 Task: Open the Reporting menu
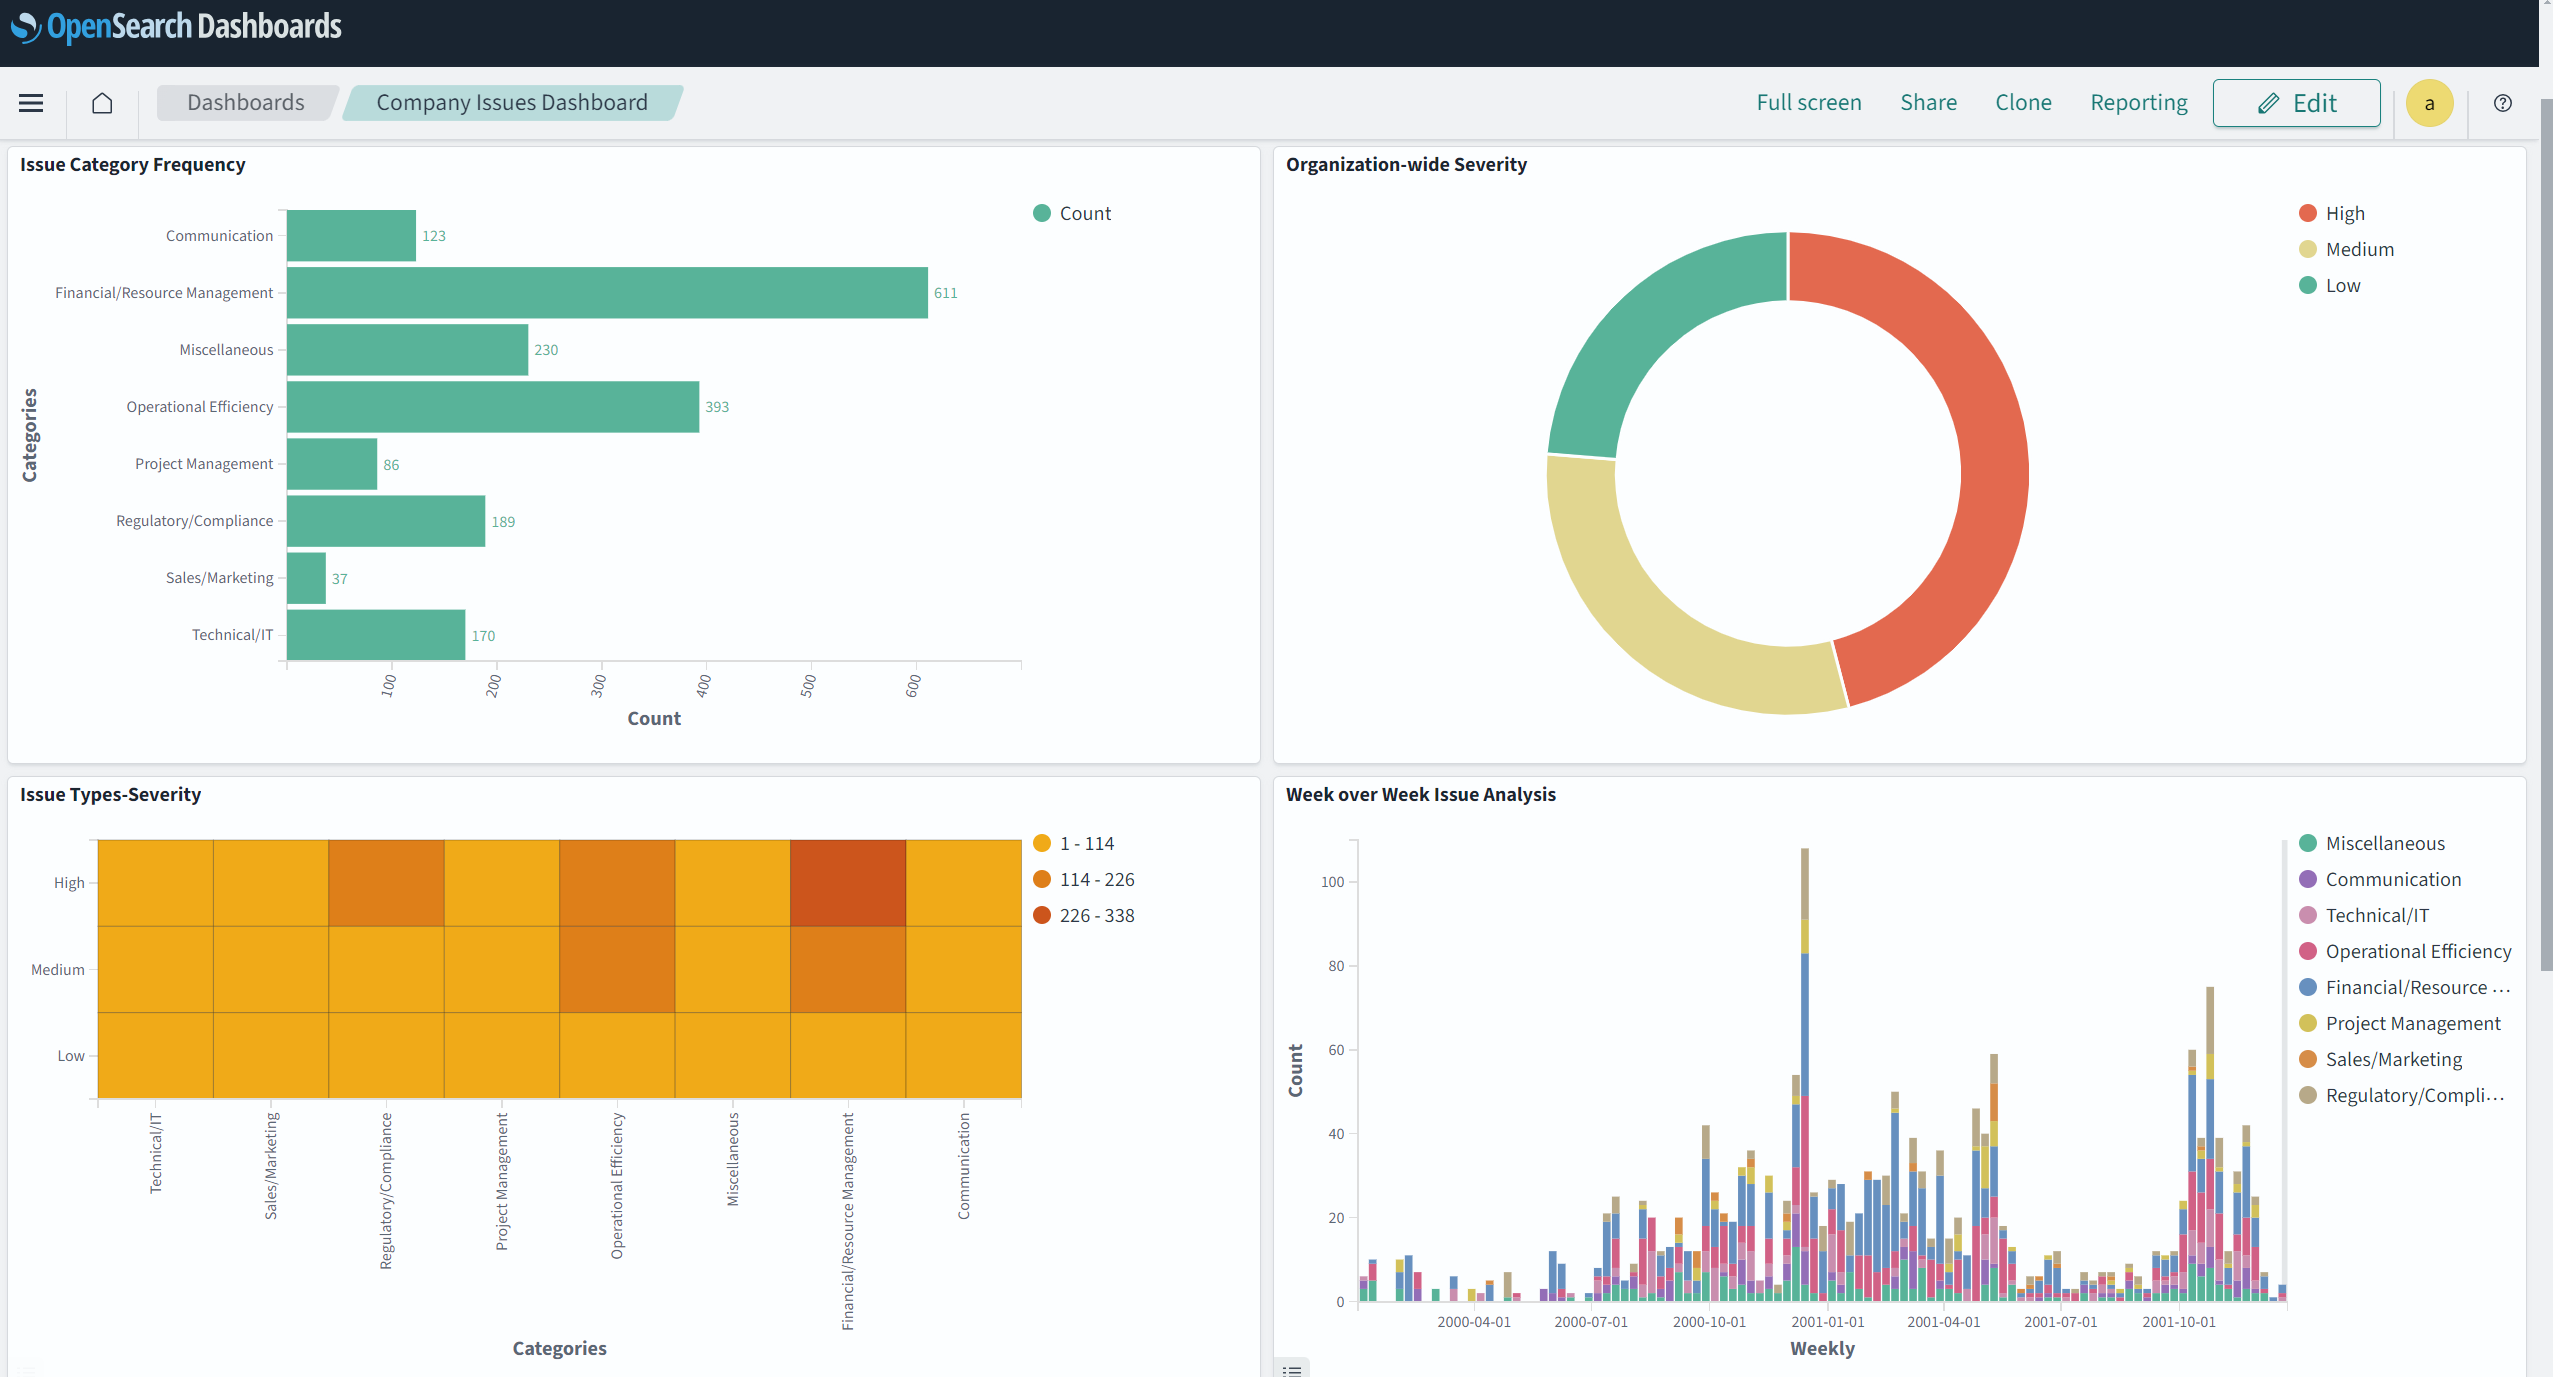coord(2138,103)
